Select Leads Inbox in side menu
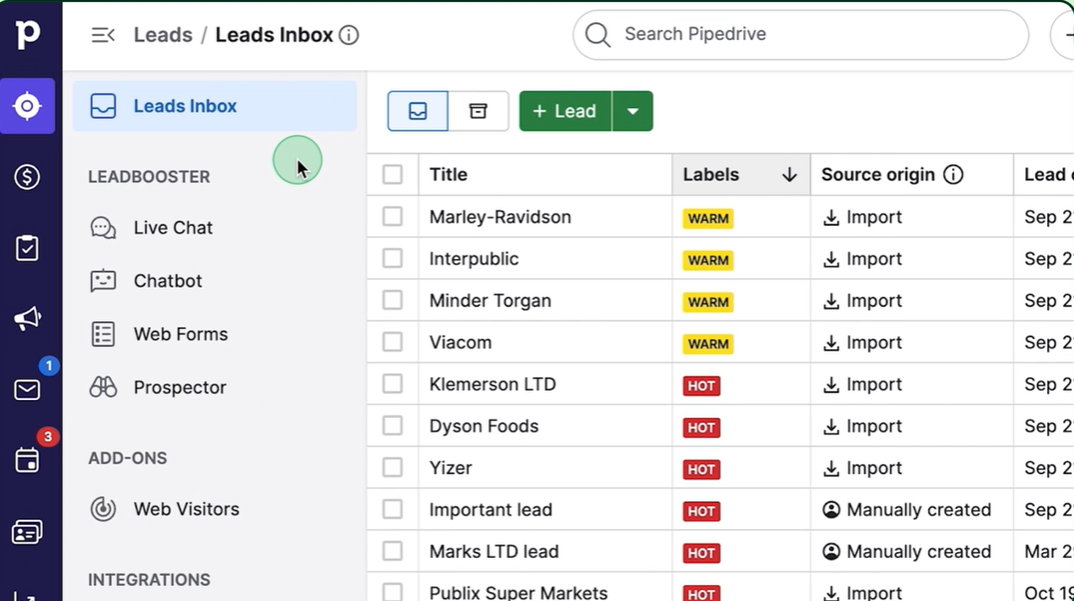1074x601 pixels. [x=215, y=106]
